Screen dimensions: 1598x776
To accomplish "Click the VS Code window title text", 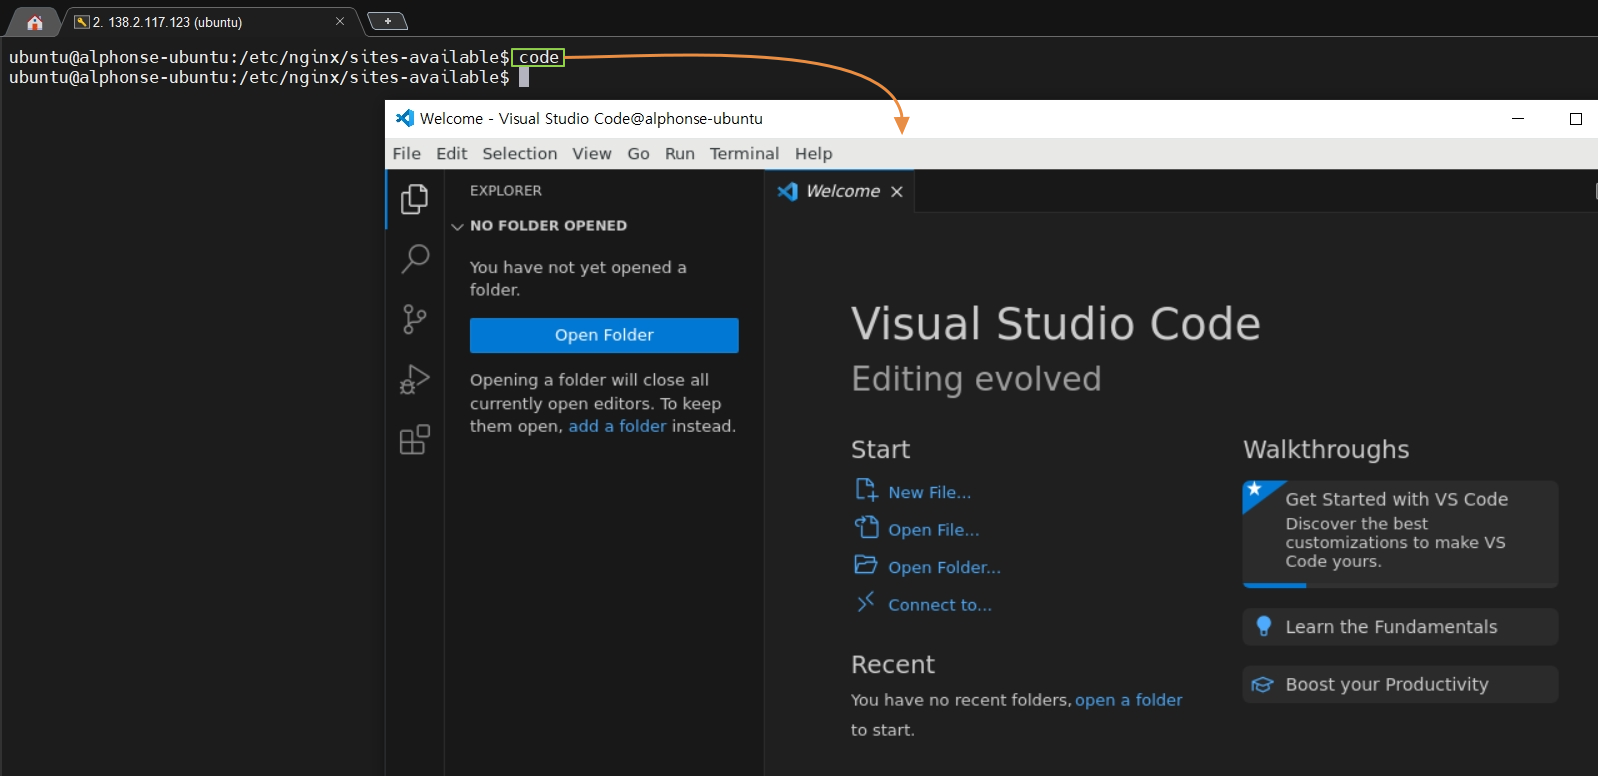I will click(x=591, y=118).
